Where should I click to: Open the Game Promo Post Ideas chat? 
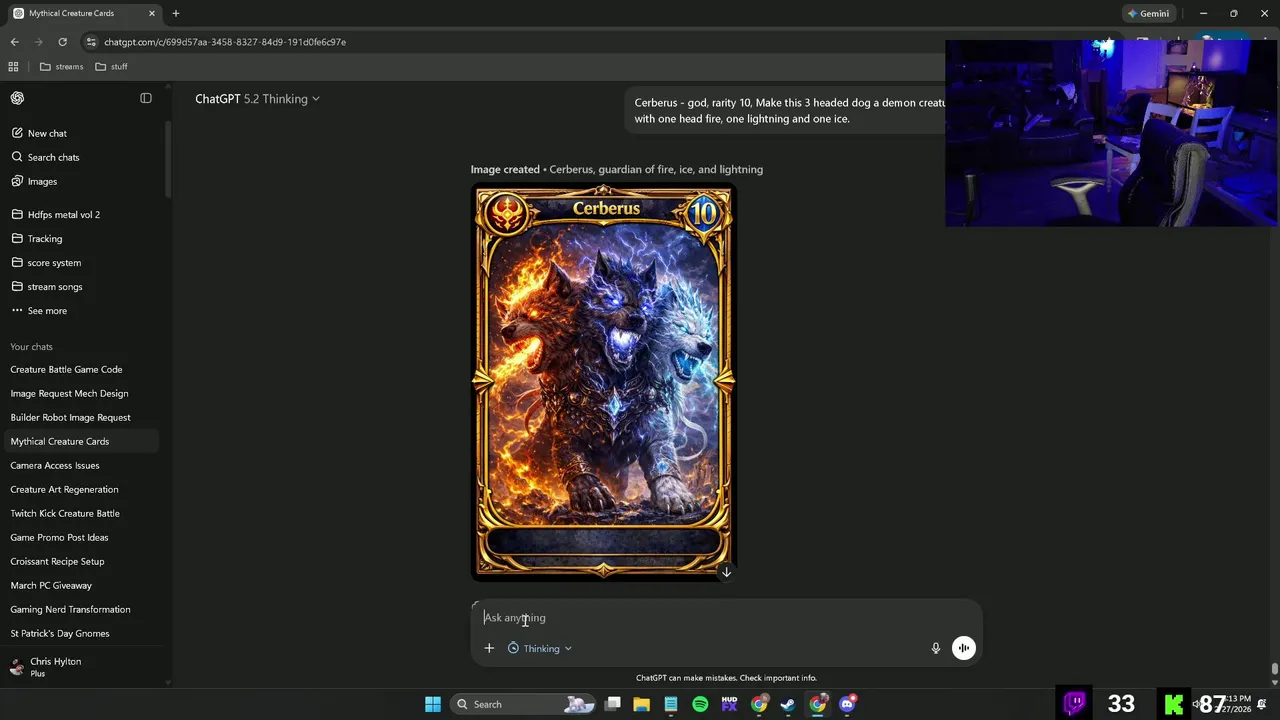(80, 537)
